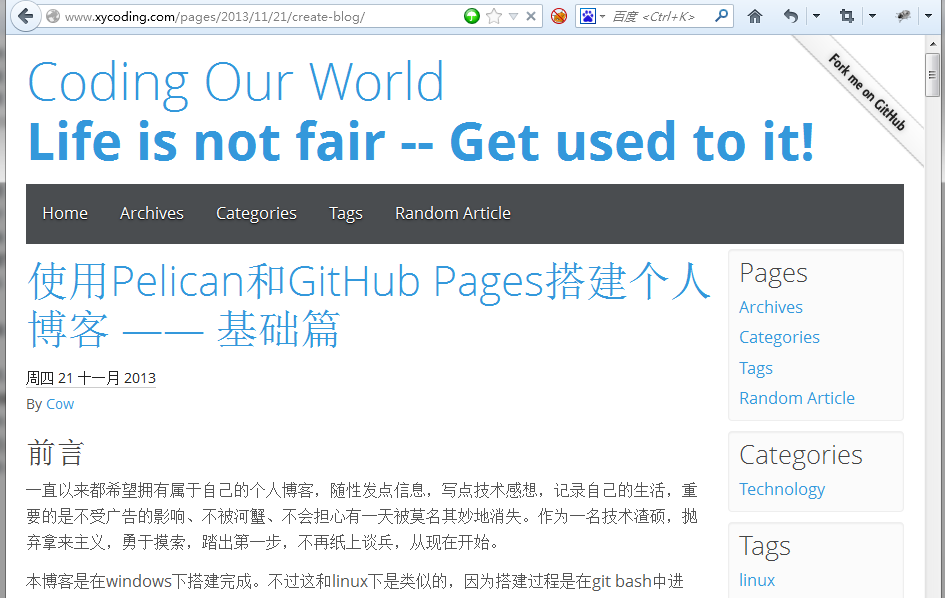Image resolution: width=945 pixels, height=598 pixels.
Task: Open Archives in the navigation bar
Action: click(x=152, y=213)
